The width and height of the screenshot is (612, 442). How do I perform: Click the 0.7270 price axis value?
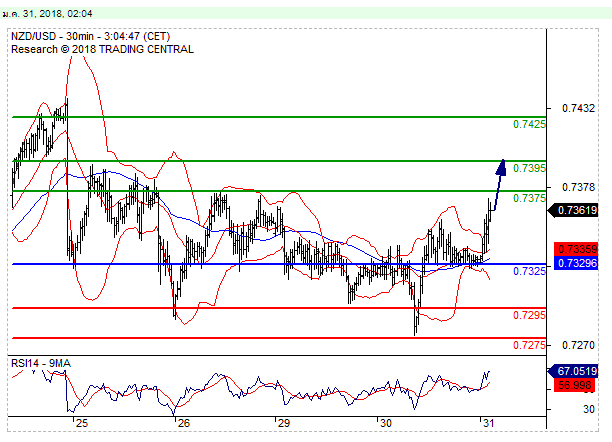point(578,345)
